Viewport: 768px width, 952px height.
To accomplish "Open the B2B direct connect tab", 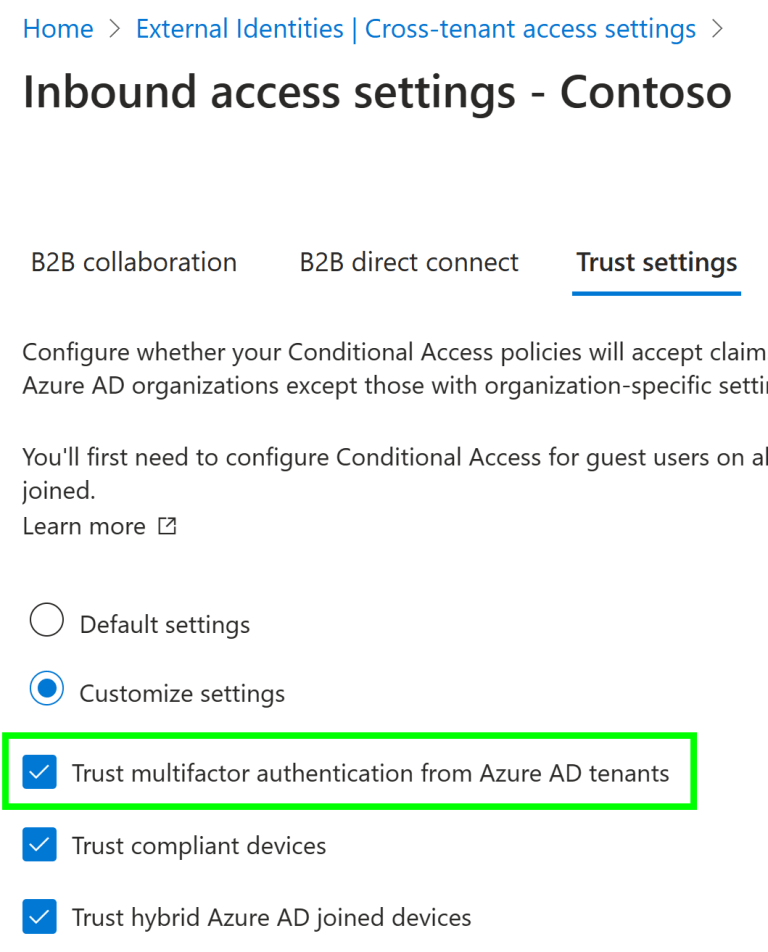I will 408,262.
